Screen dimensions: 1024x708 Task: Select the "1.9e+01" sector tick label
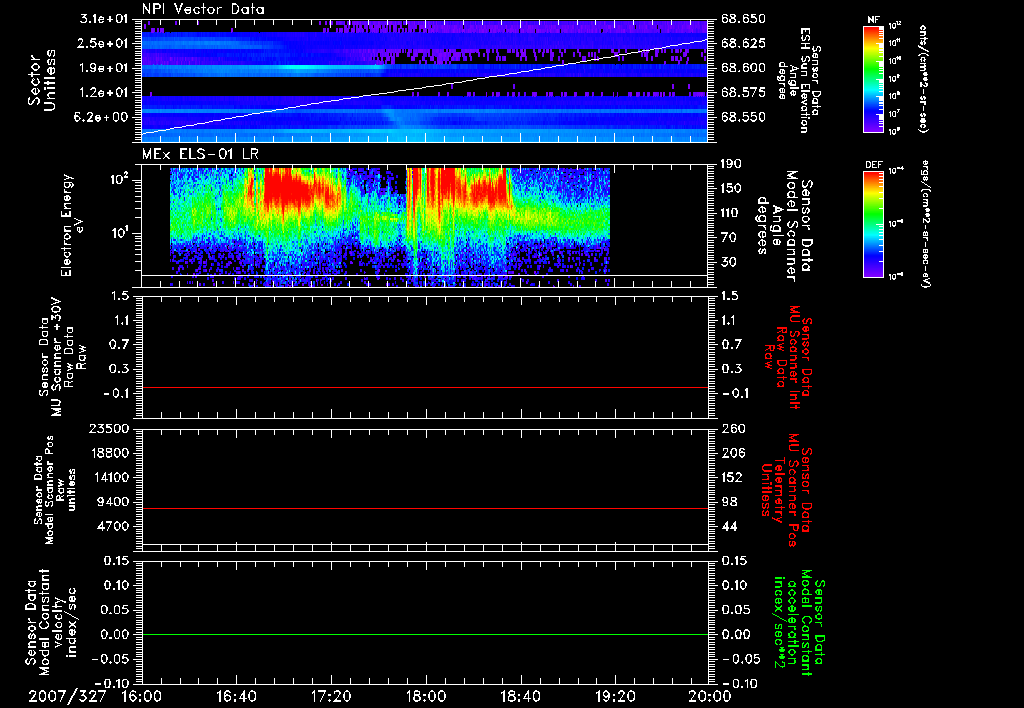click(104, 68)
